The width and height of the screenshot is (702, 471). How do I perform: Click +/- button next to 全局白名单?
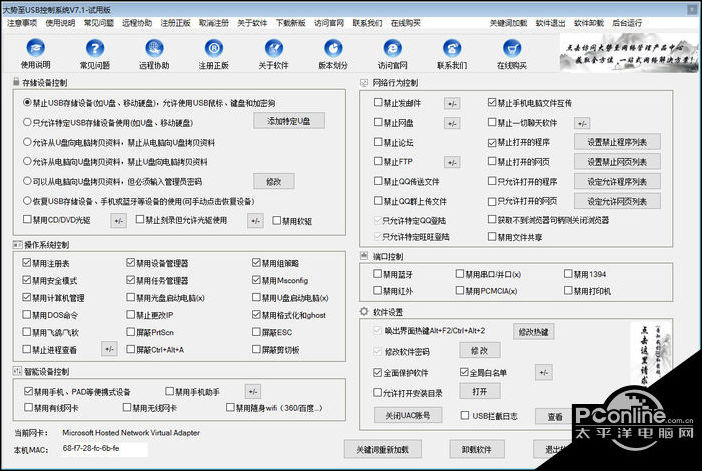point(544,373)
